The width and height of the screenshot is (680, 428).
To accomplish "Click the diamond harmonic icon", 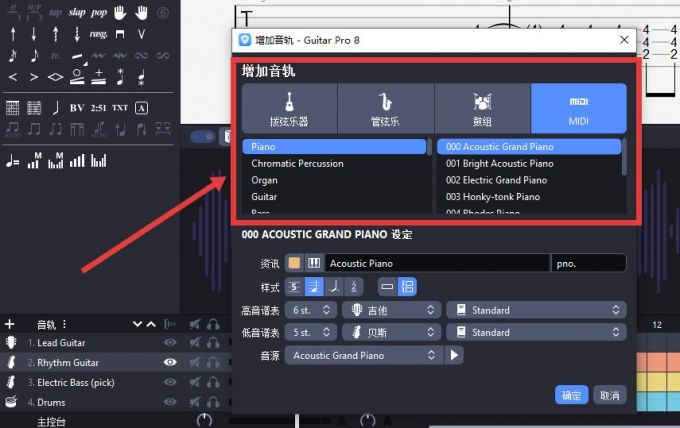I will pos(56,77).
